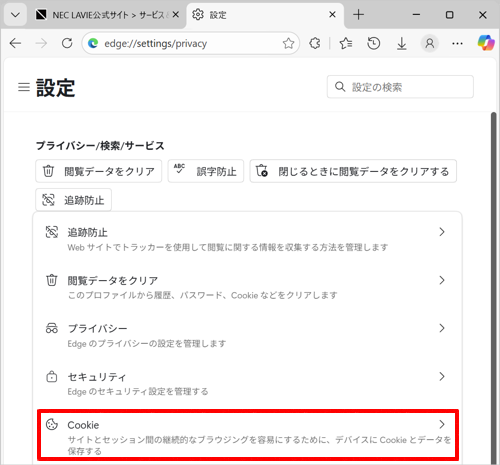Focus the address bar showing edge://settings/privacy

pyautogui.click(x=191, y=43)
